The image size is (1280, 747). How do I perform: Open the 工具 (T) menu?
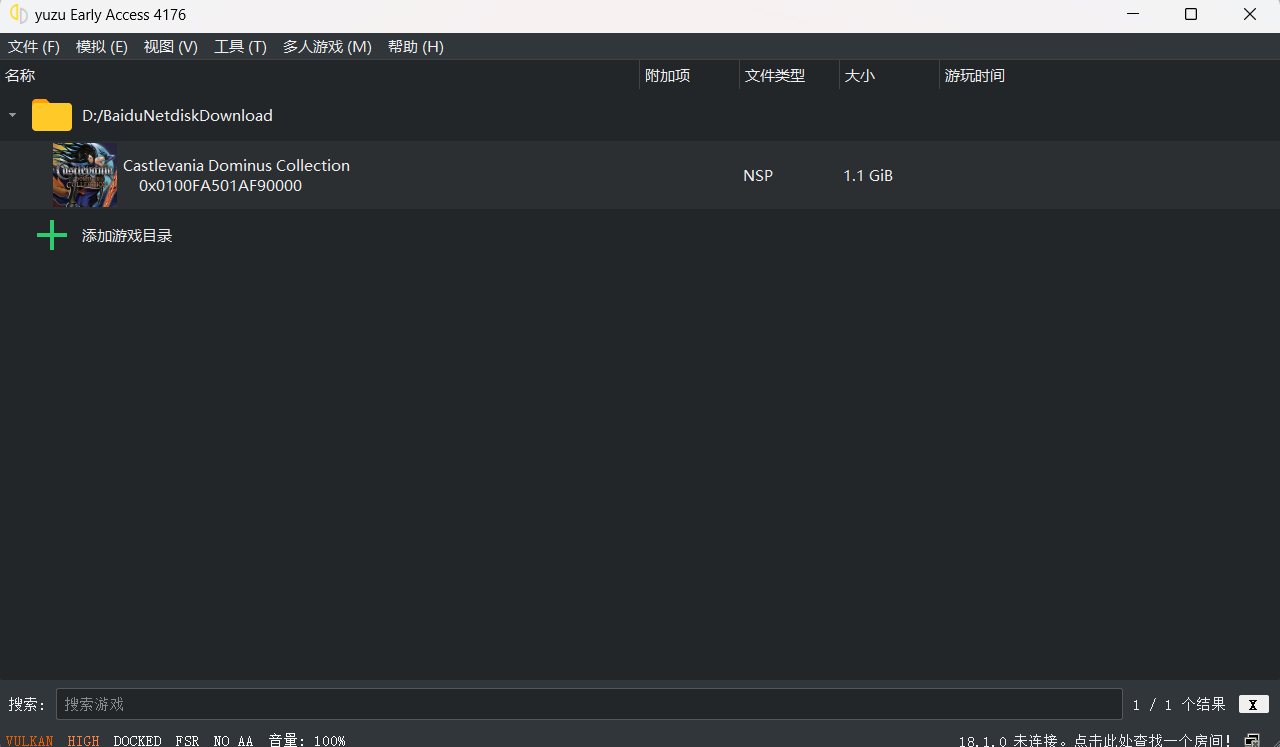click(240, 47)
